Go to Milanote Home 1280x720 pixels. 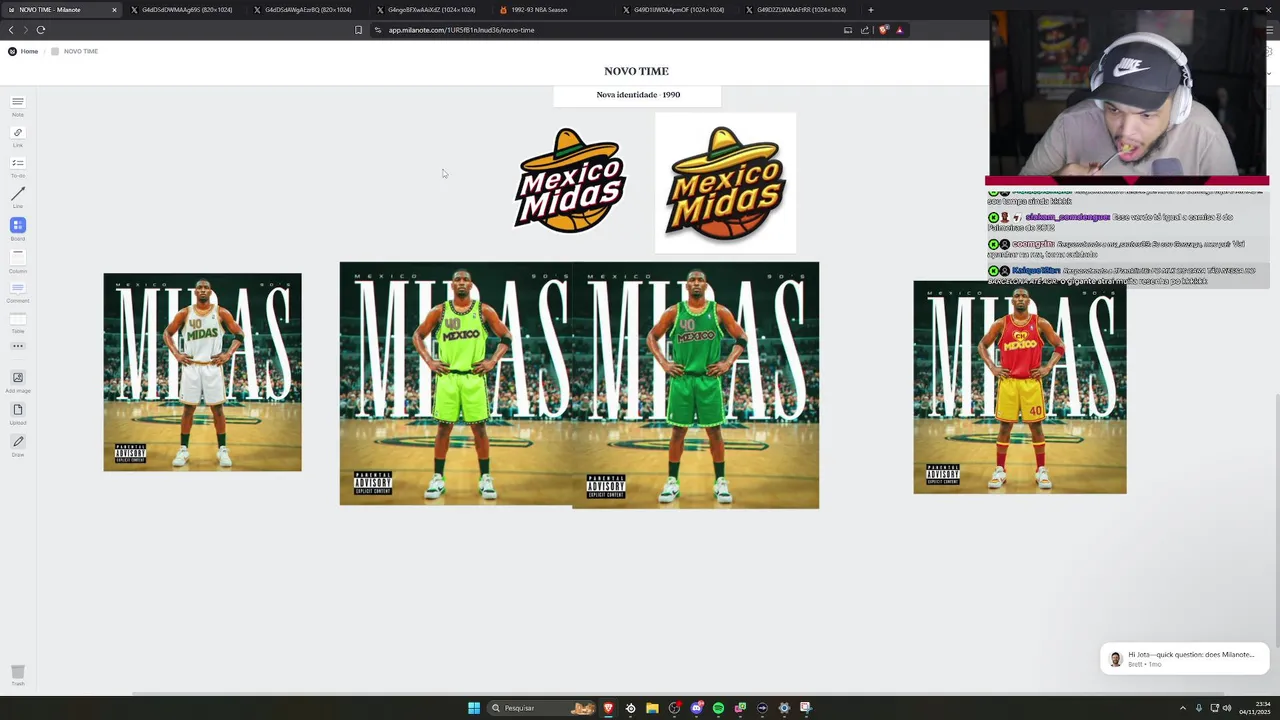point(23,51)
